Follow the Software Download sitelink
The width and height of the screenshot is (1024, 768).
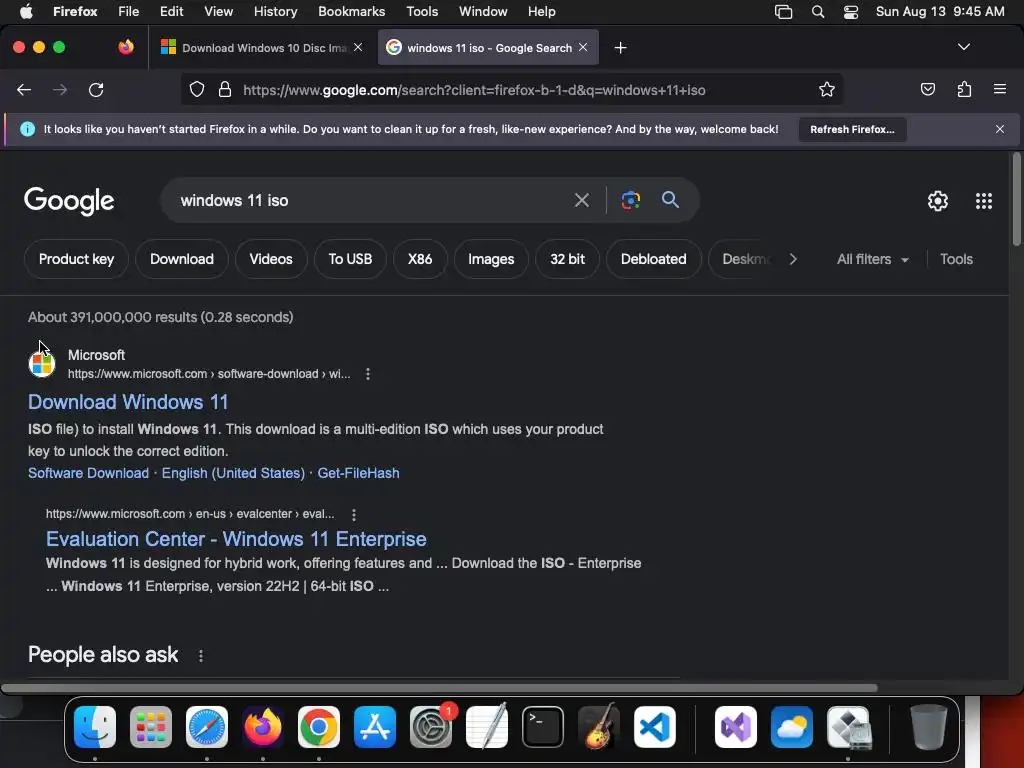pyautogui.click(x=88, y=473)
